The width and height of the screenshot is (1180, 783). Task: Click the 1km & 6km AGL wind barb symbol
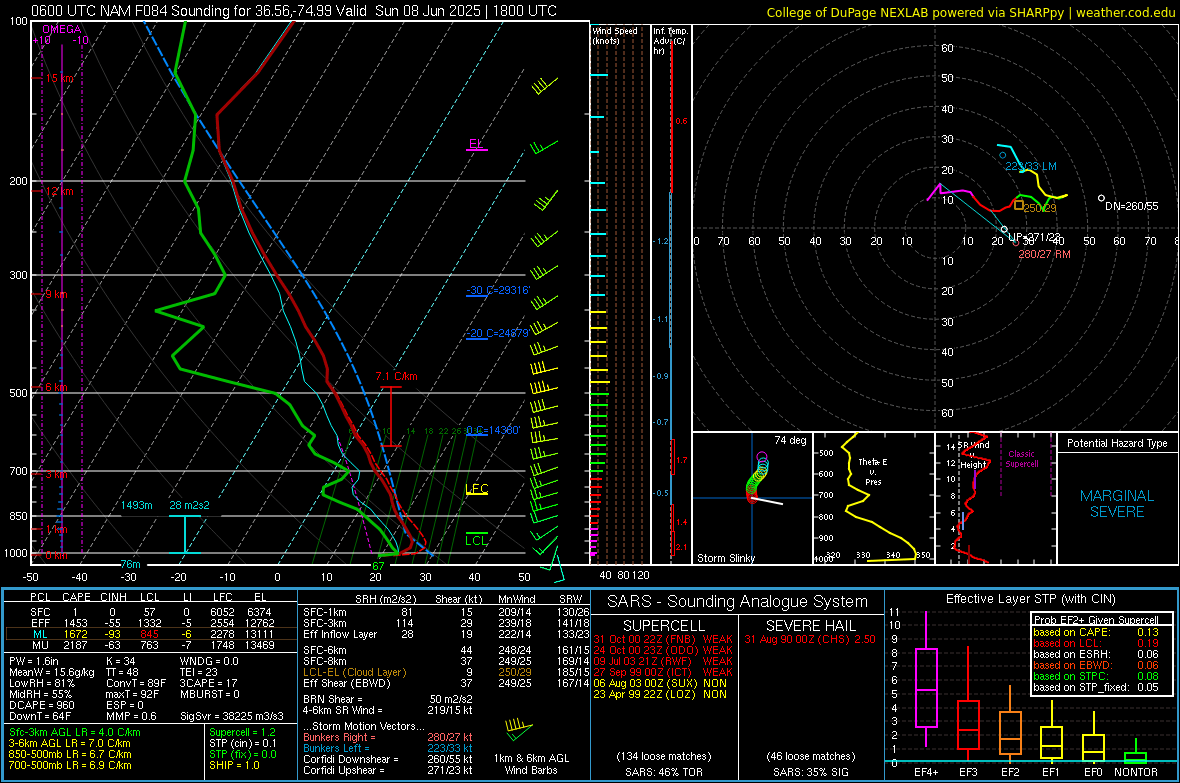pos(519,729)
